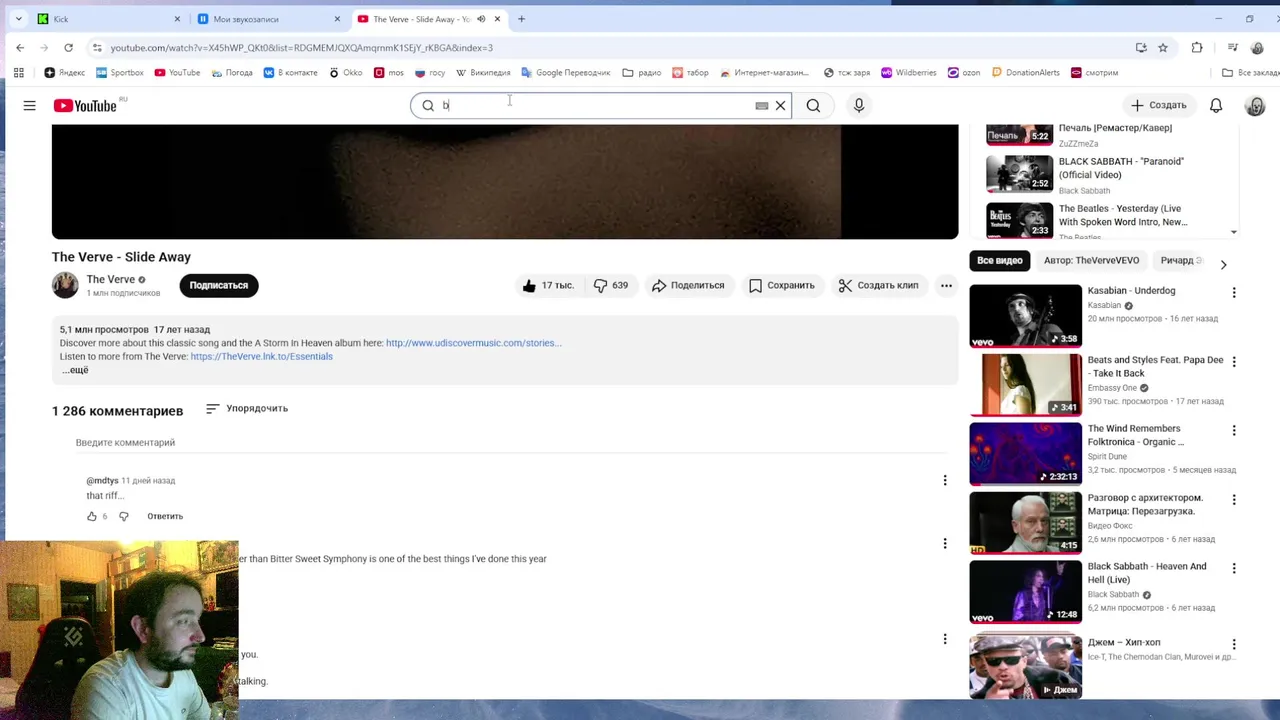Viewport: 1280px width, 720px height.
Task: Open The Verve channel name link
Action: tap(110, 279)
